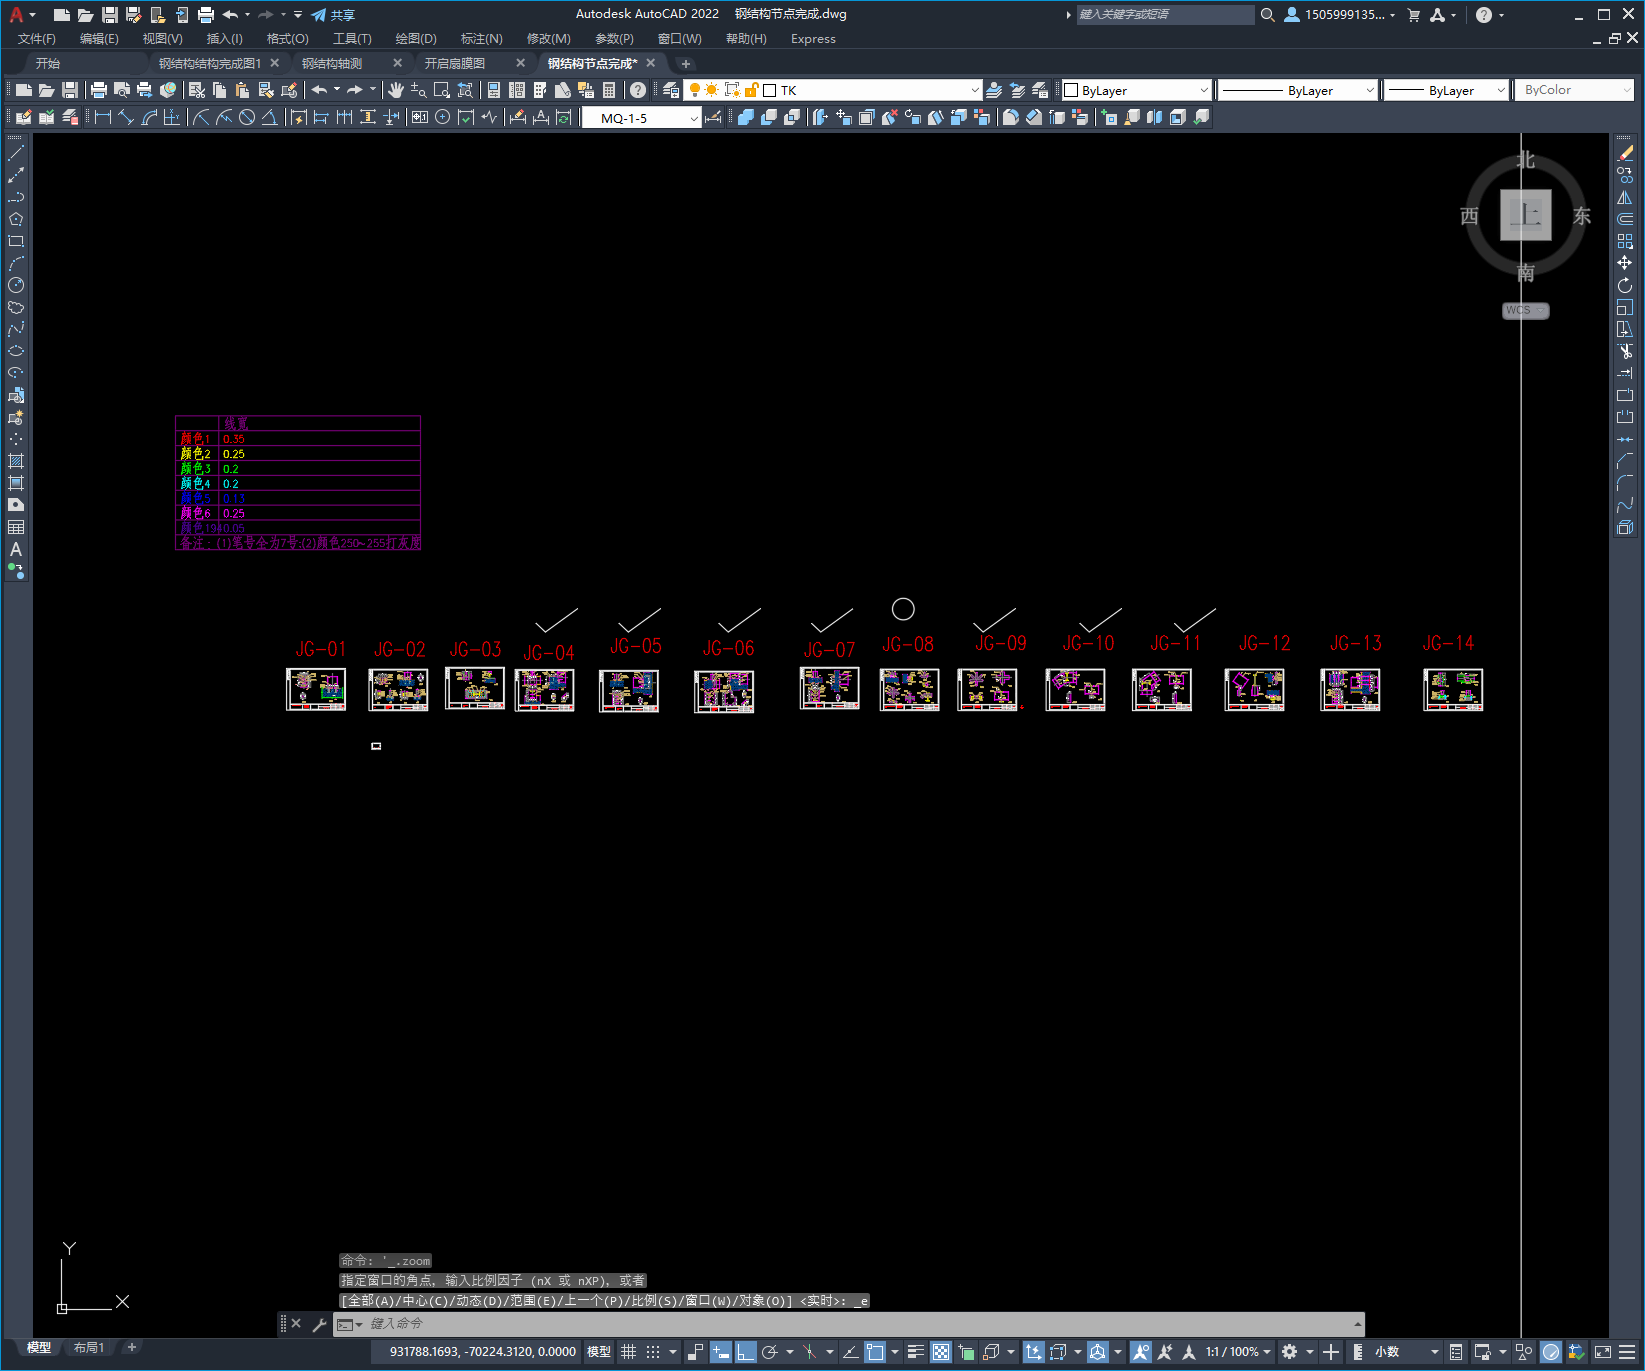
Task: Switch to the 布局1 layout tab
Action: tap(88, 1348)
